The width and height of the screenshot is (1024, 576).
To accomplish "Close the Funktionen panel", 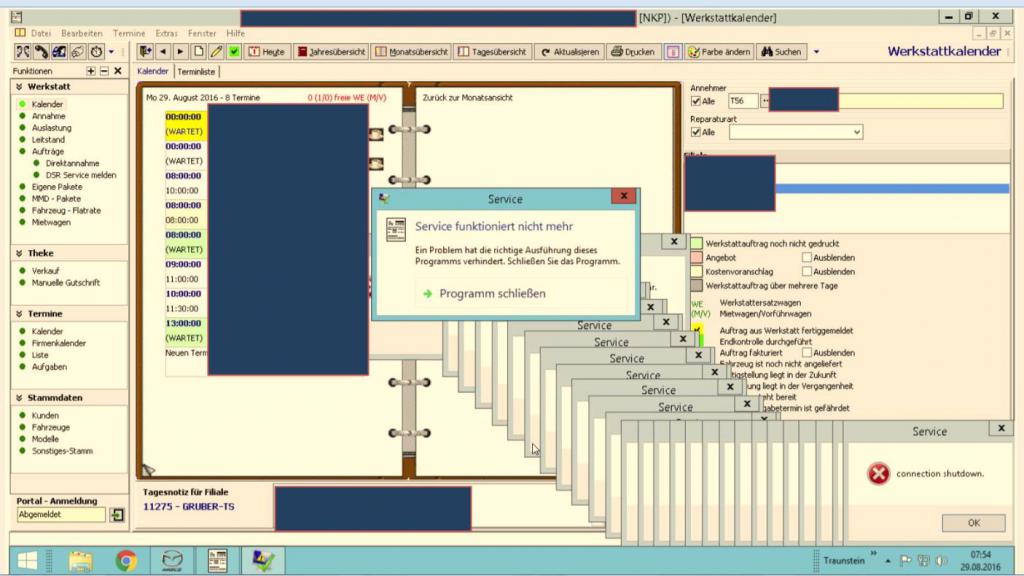I will [x=118, y=71].
